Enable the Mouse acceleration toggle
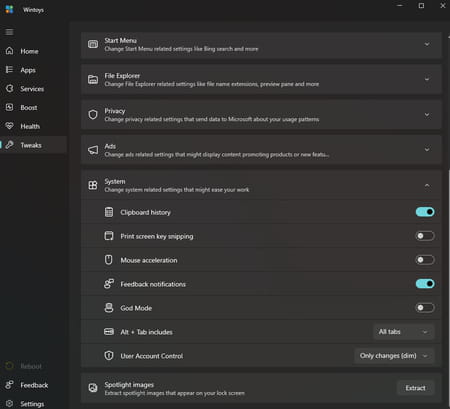450x409 pixels. 425,260
